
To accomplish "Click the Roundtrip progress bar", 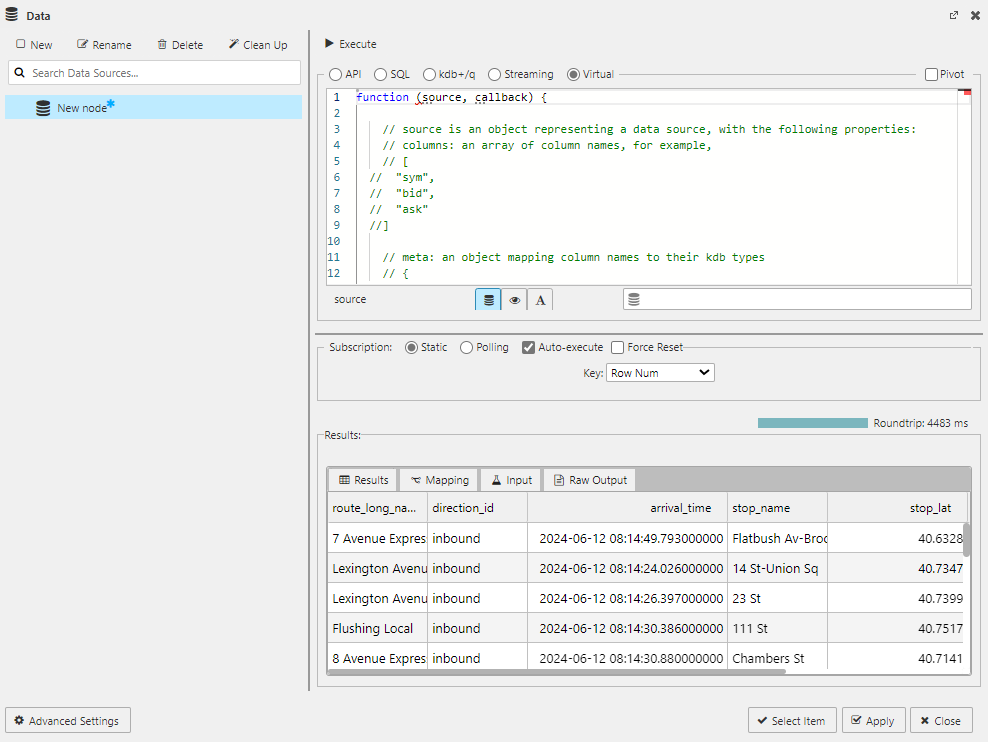I will 812,422.
